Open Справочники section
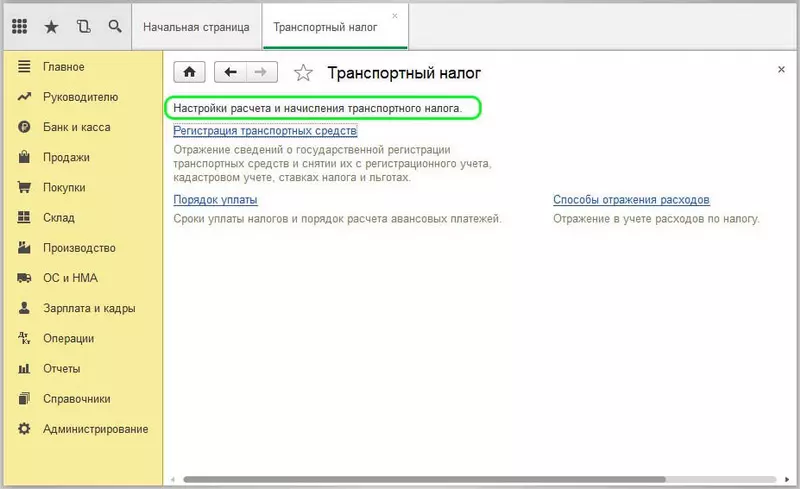 pyautogui.click(x=77, y=399)
